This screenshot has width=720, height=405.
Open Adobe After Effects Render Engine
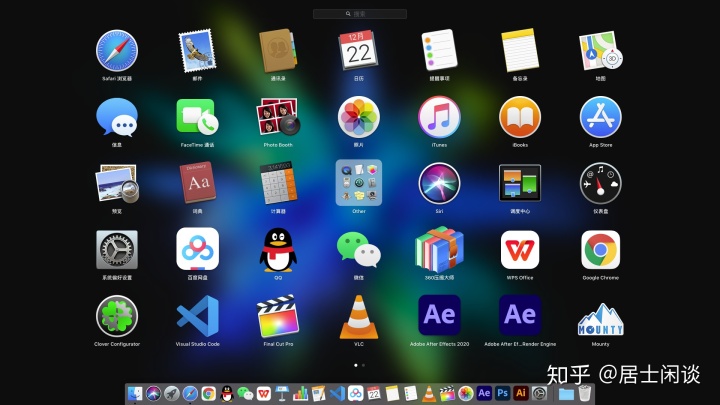click(520, 315)
